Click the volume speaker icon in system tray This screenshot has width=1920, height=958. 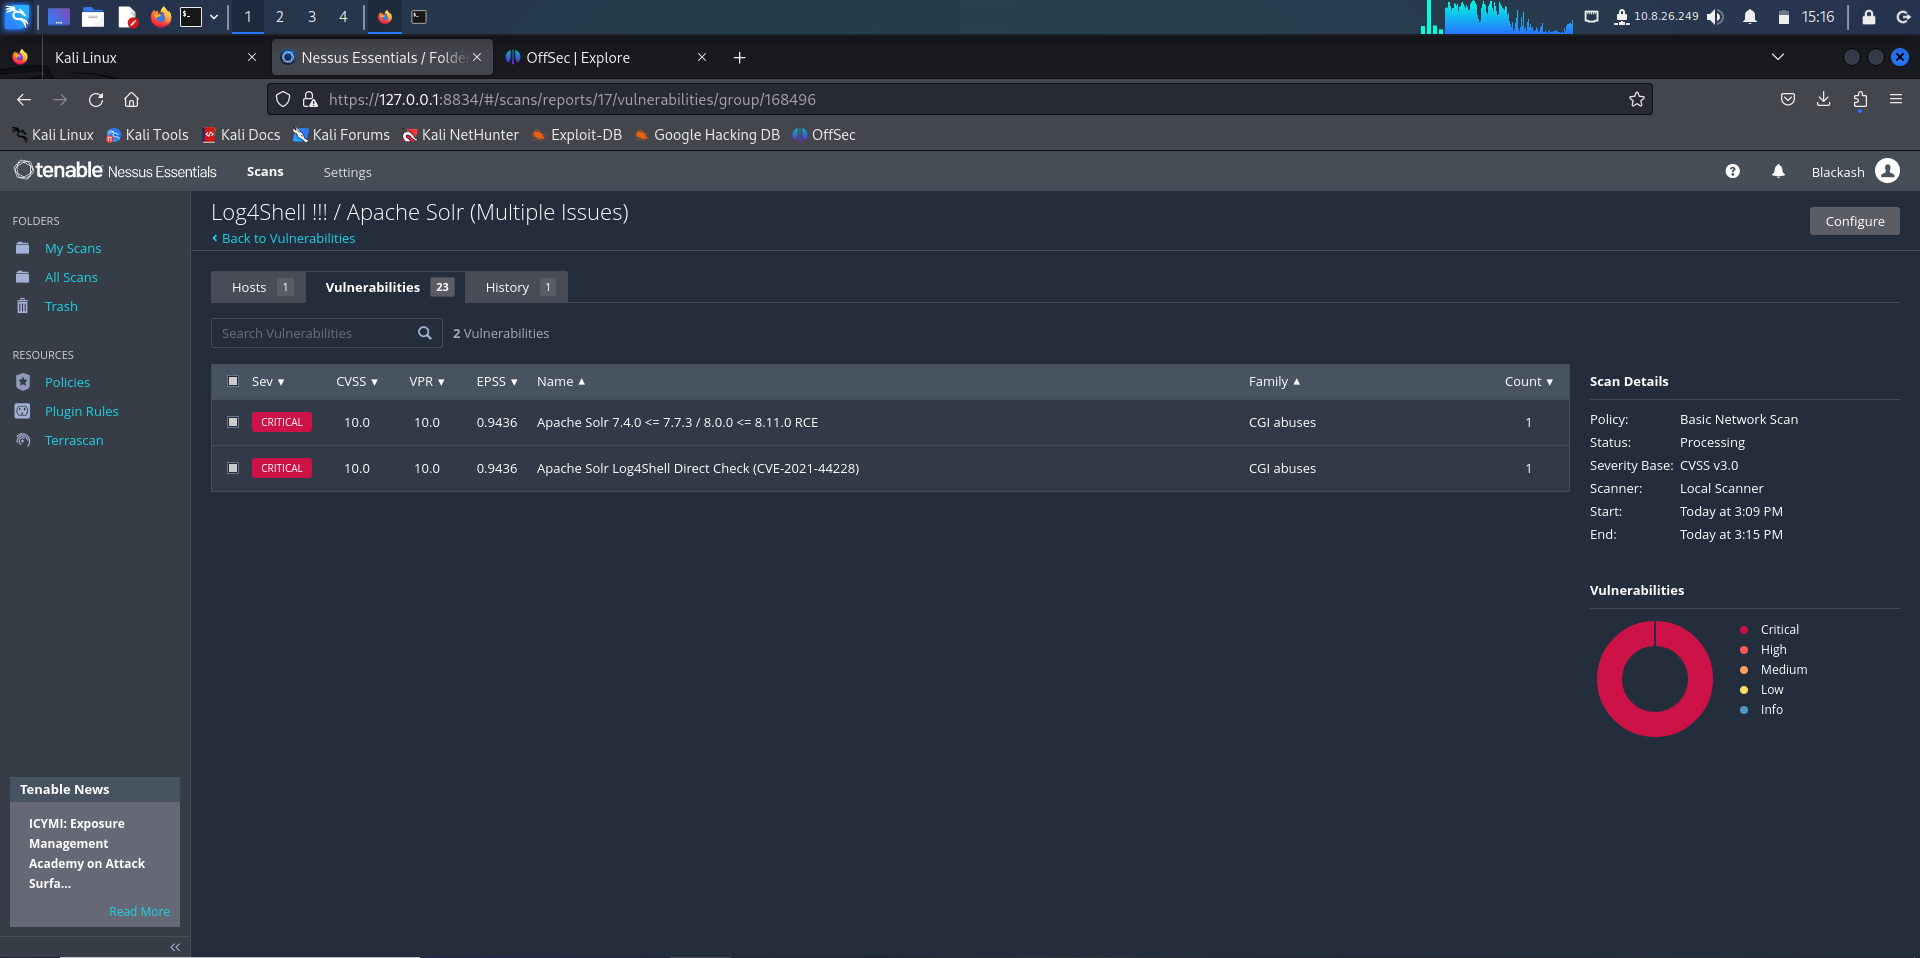point(1715,17)
